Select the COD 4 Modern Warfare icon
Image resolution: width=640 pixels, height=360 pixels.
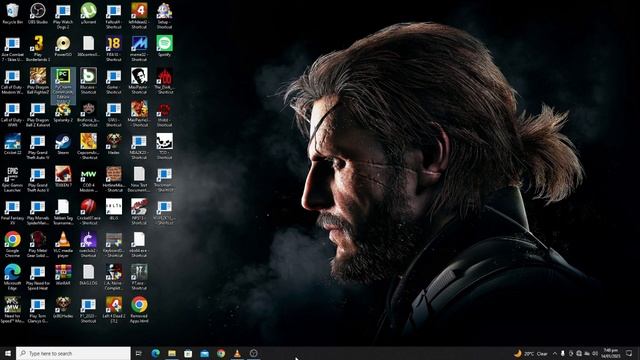89,179
